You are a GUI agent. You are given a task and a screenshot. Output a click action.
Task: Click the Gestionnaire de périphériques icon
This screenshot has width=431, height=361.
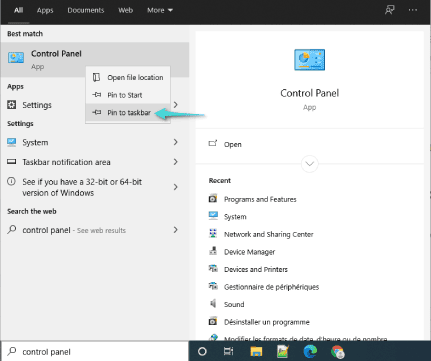click(x=213, y=286)
